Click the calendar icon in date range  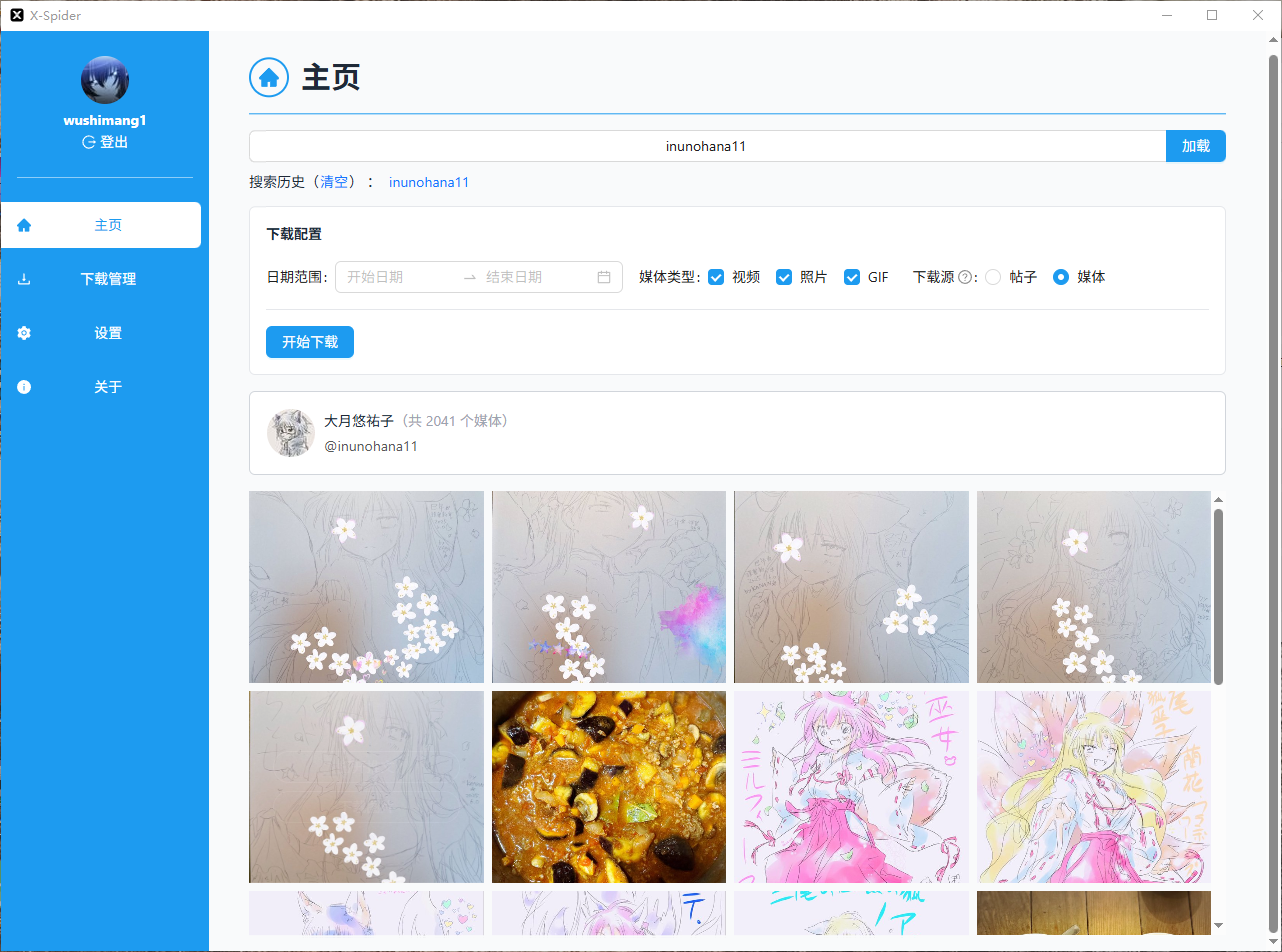tap(604, 277)
